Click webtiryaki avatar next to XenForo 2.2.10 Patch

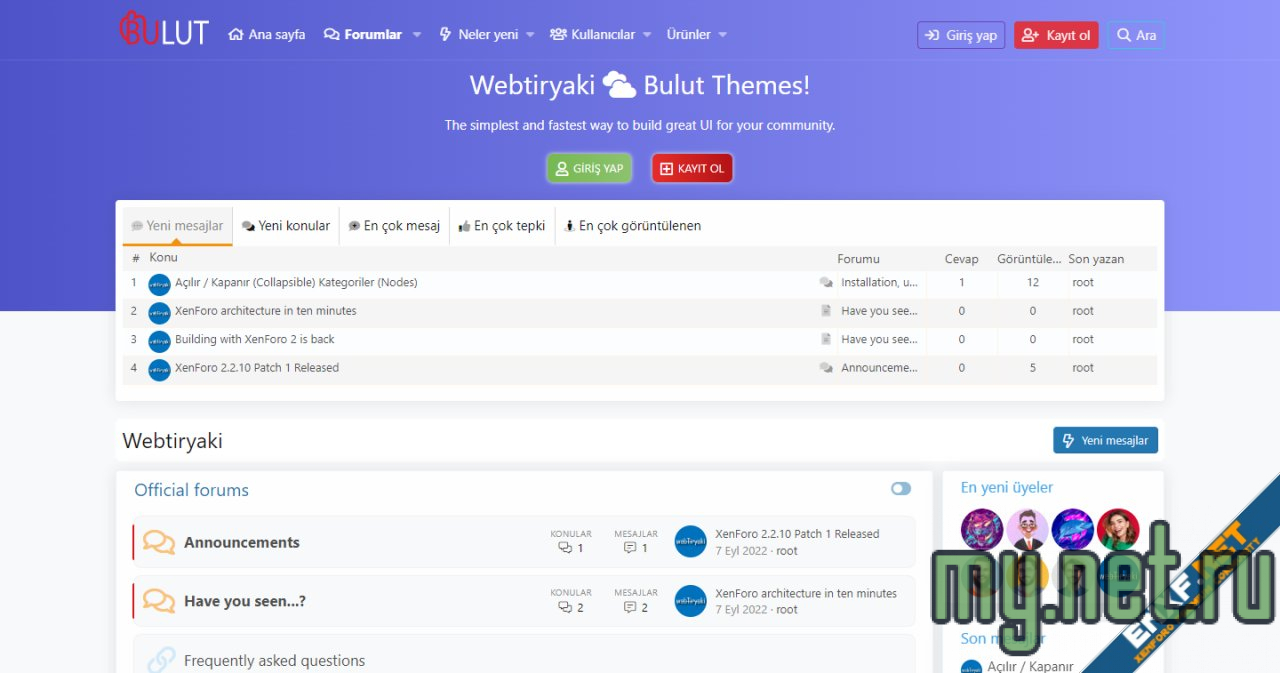(690, 541)
